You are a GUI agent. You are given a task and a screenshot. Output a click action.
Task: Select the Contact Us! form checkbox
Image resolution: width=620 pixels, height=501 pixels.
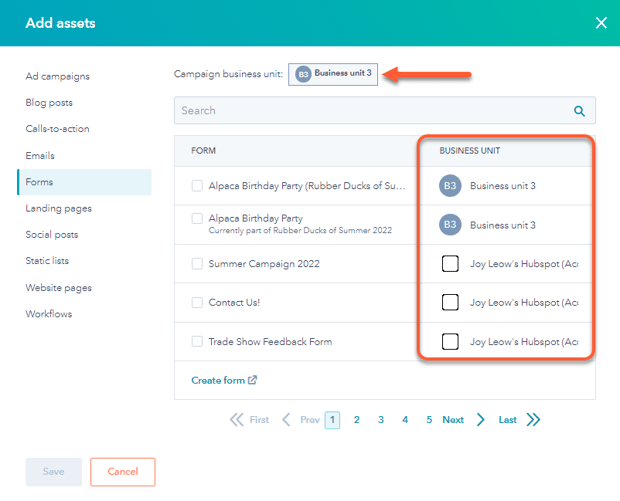click(197, 302)
